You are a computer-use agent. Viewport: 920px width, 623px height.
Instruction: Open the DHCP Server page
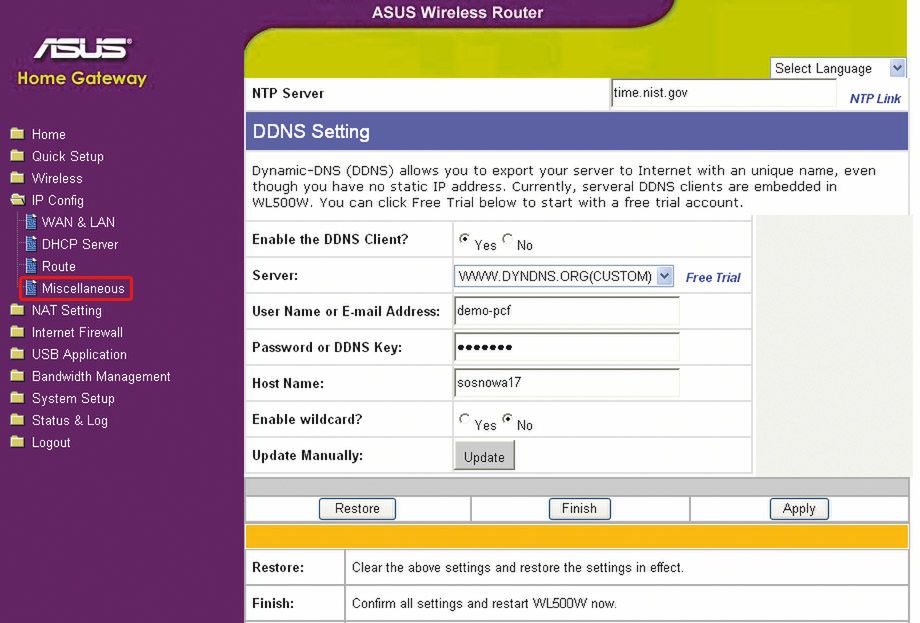[x=80, y=244]
